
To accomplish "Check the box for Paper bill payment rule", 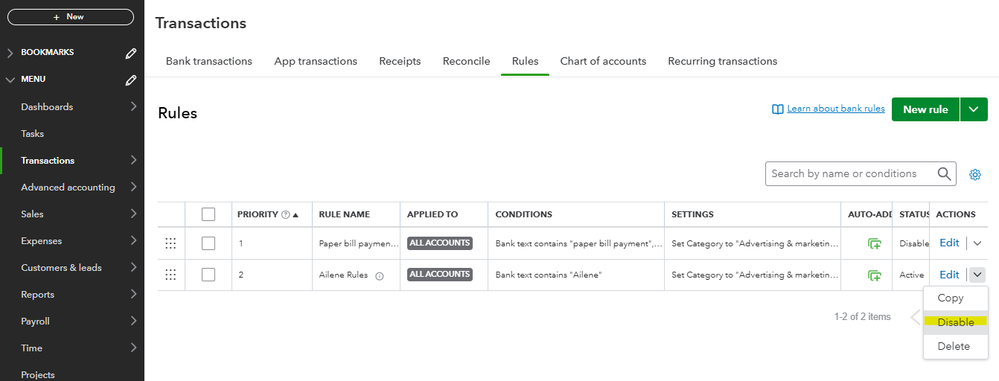I will pyautogui.click(x=208, y=243).
